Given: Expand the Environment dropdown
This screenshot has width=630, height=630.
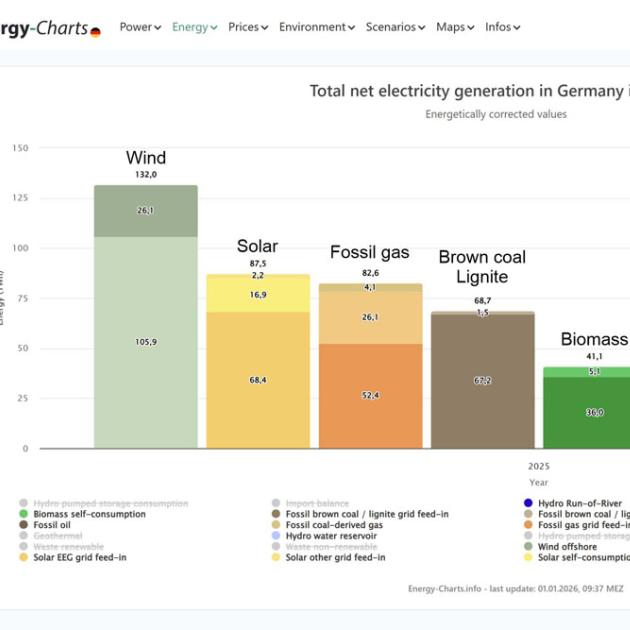Looking at the screenshot, I should coord(316,27).
